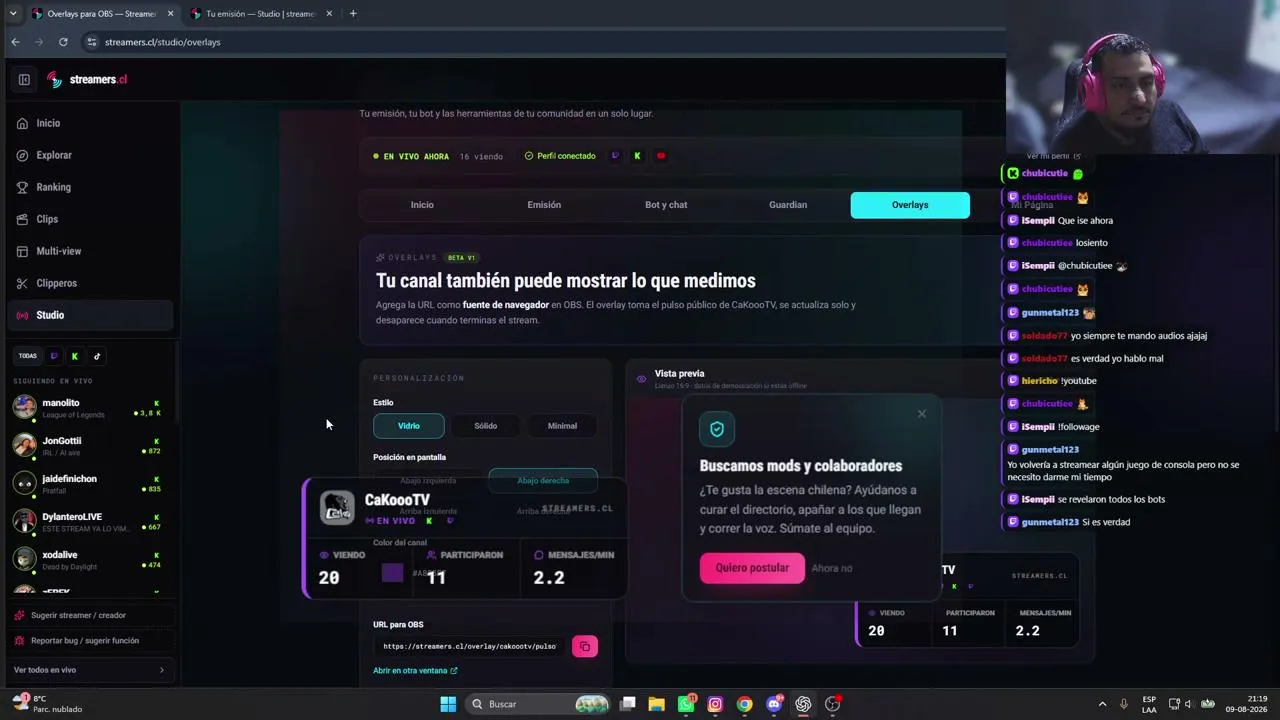
Task: Open JonGottii's live channel
Action: (x=90, y=445)
